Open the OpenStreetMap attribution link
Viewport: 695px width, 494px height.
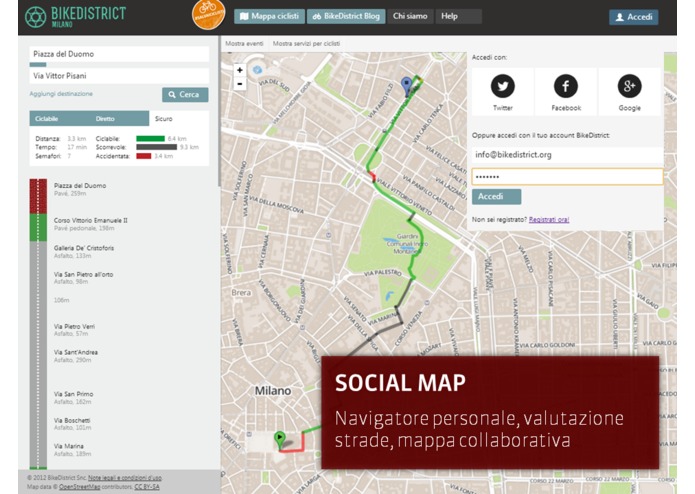[80, 486]
